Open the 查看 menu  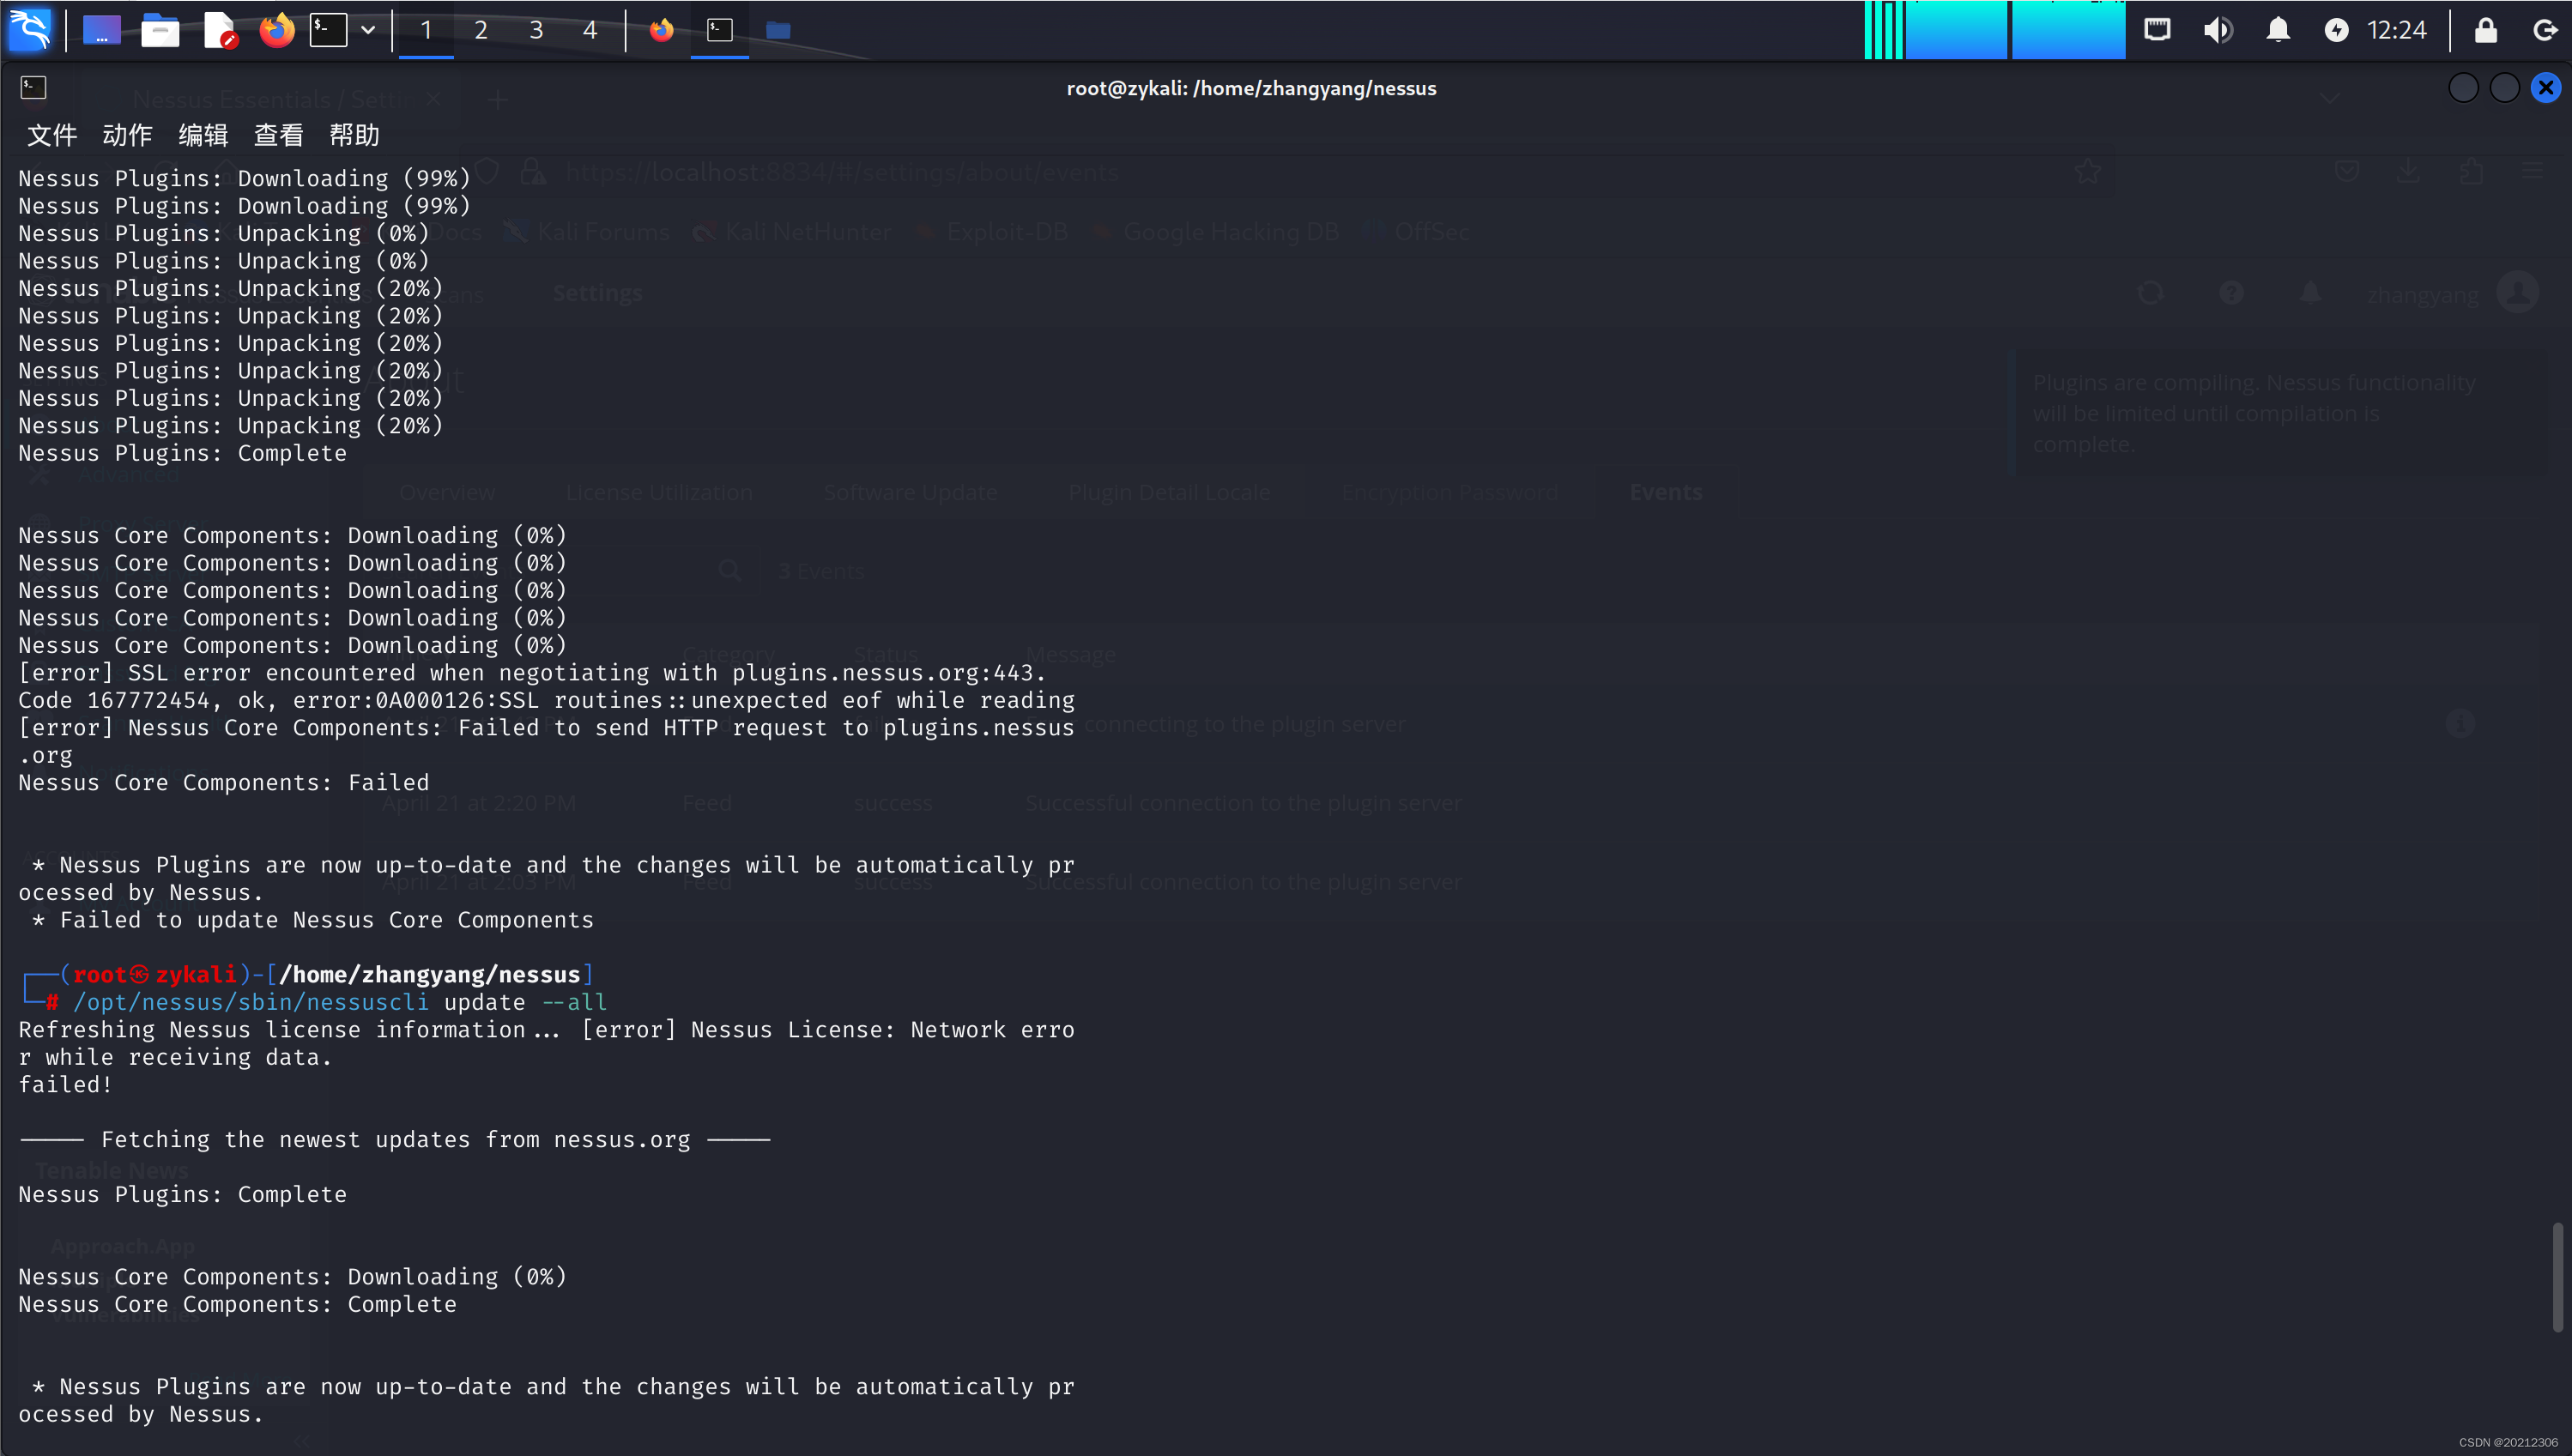click(279, 135)
